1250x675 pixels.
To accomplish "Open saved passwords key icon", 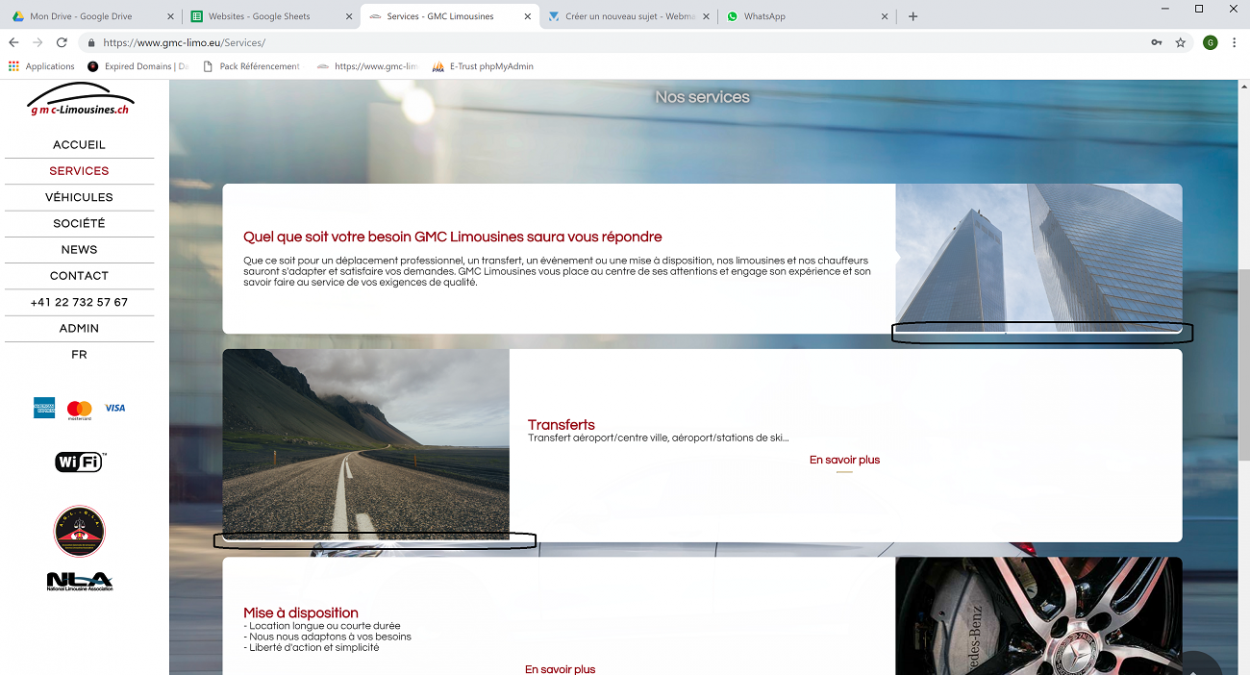I will [x=1156, y=43].
